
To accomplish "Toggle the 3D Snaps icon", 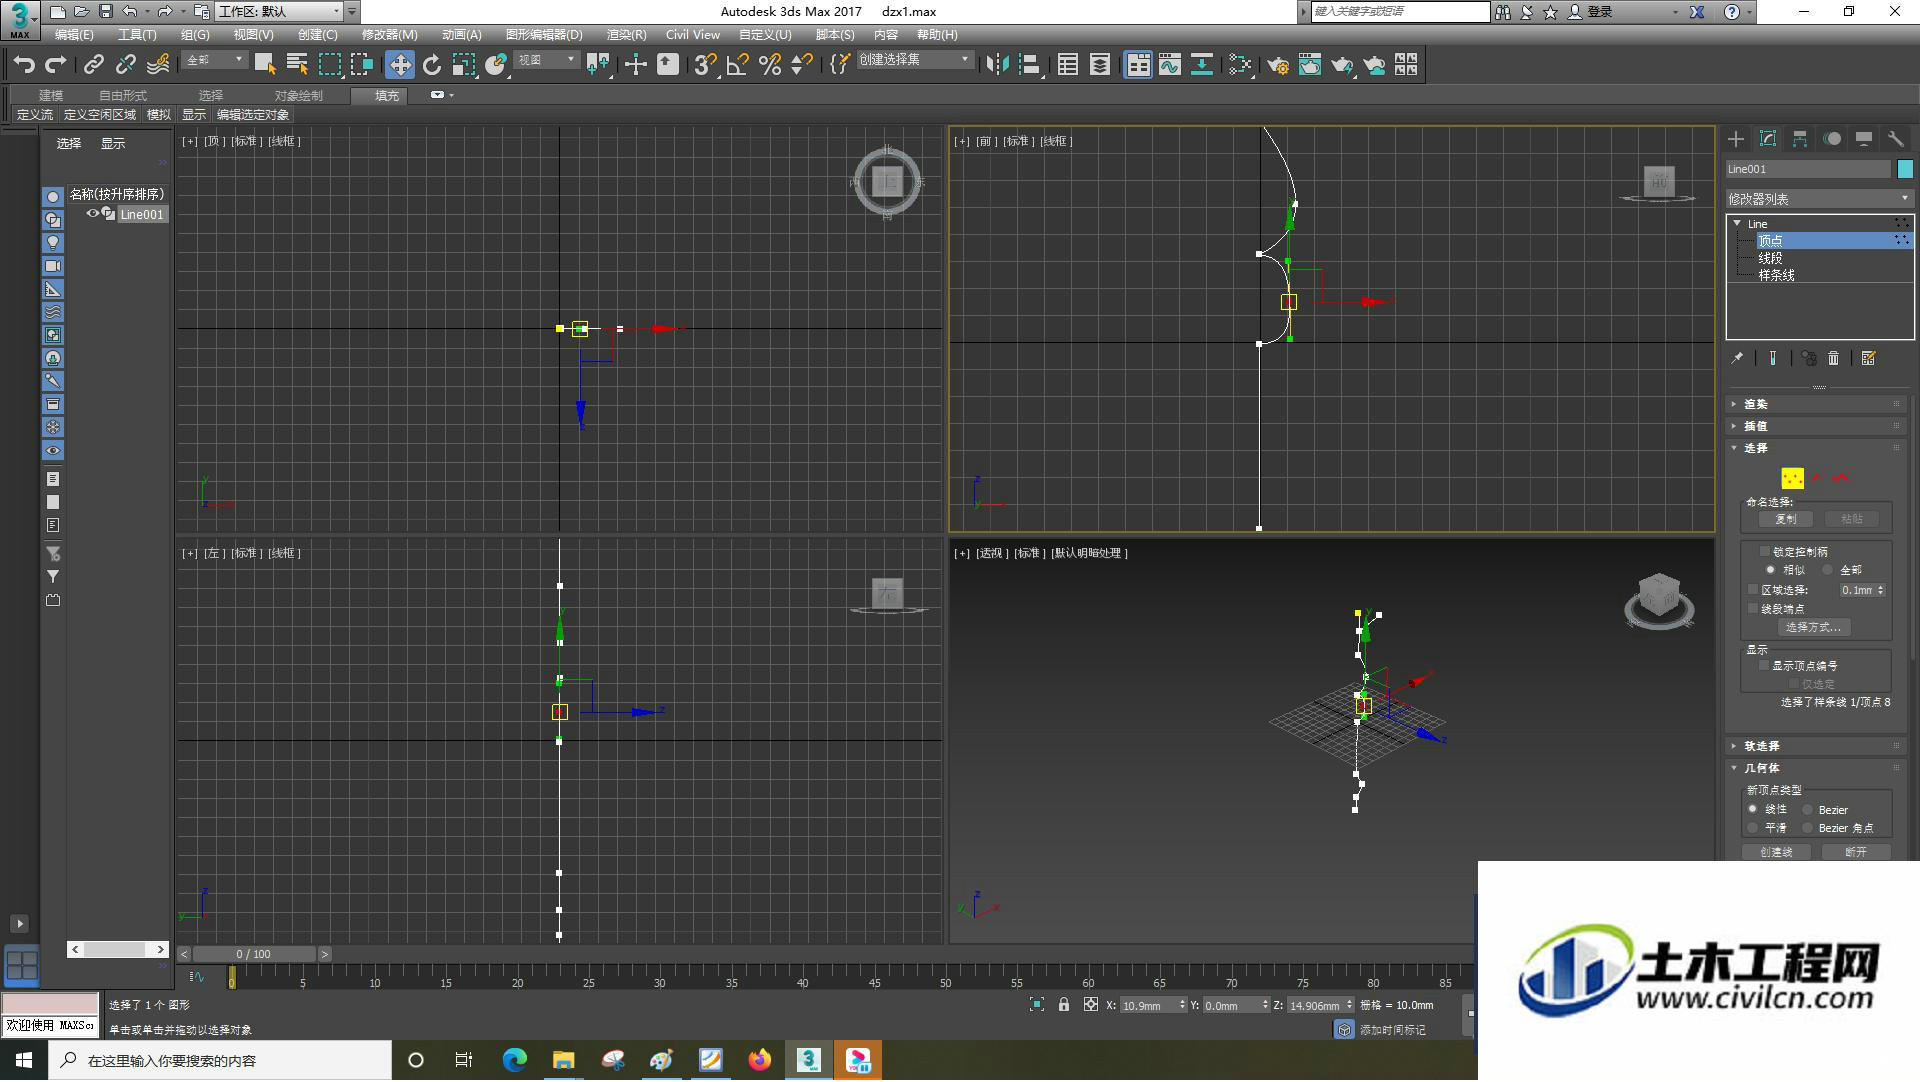I will point(705,65).
